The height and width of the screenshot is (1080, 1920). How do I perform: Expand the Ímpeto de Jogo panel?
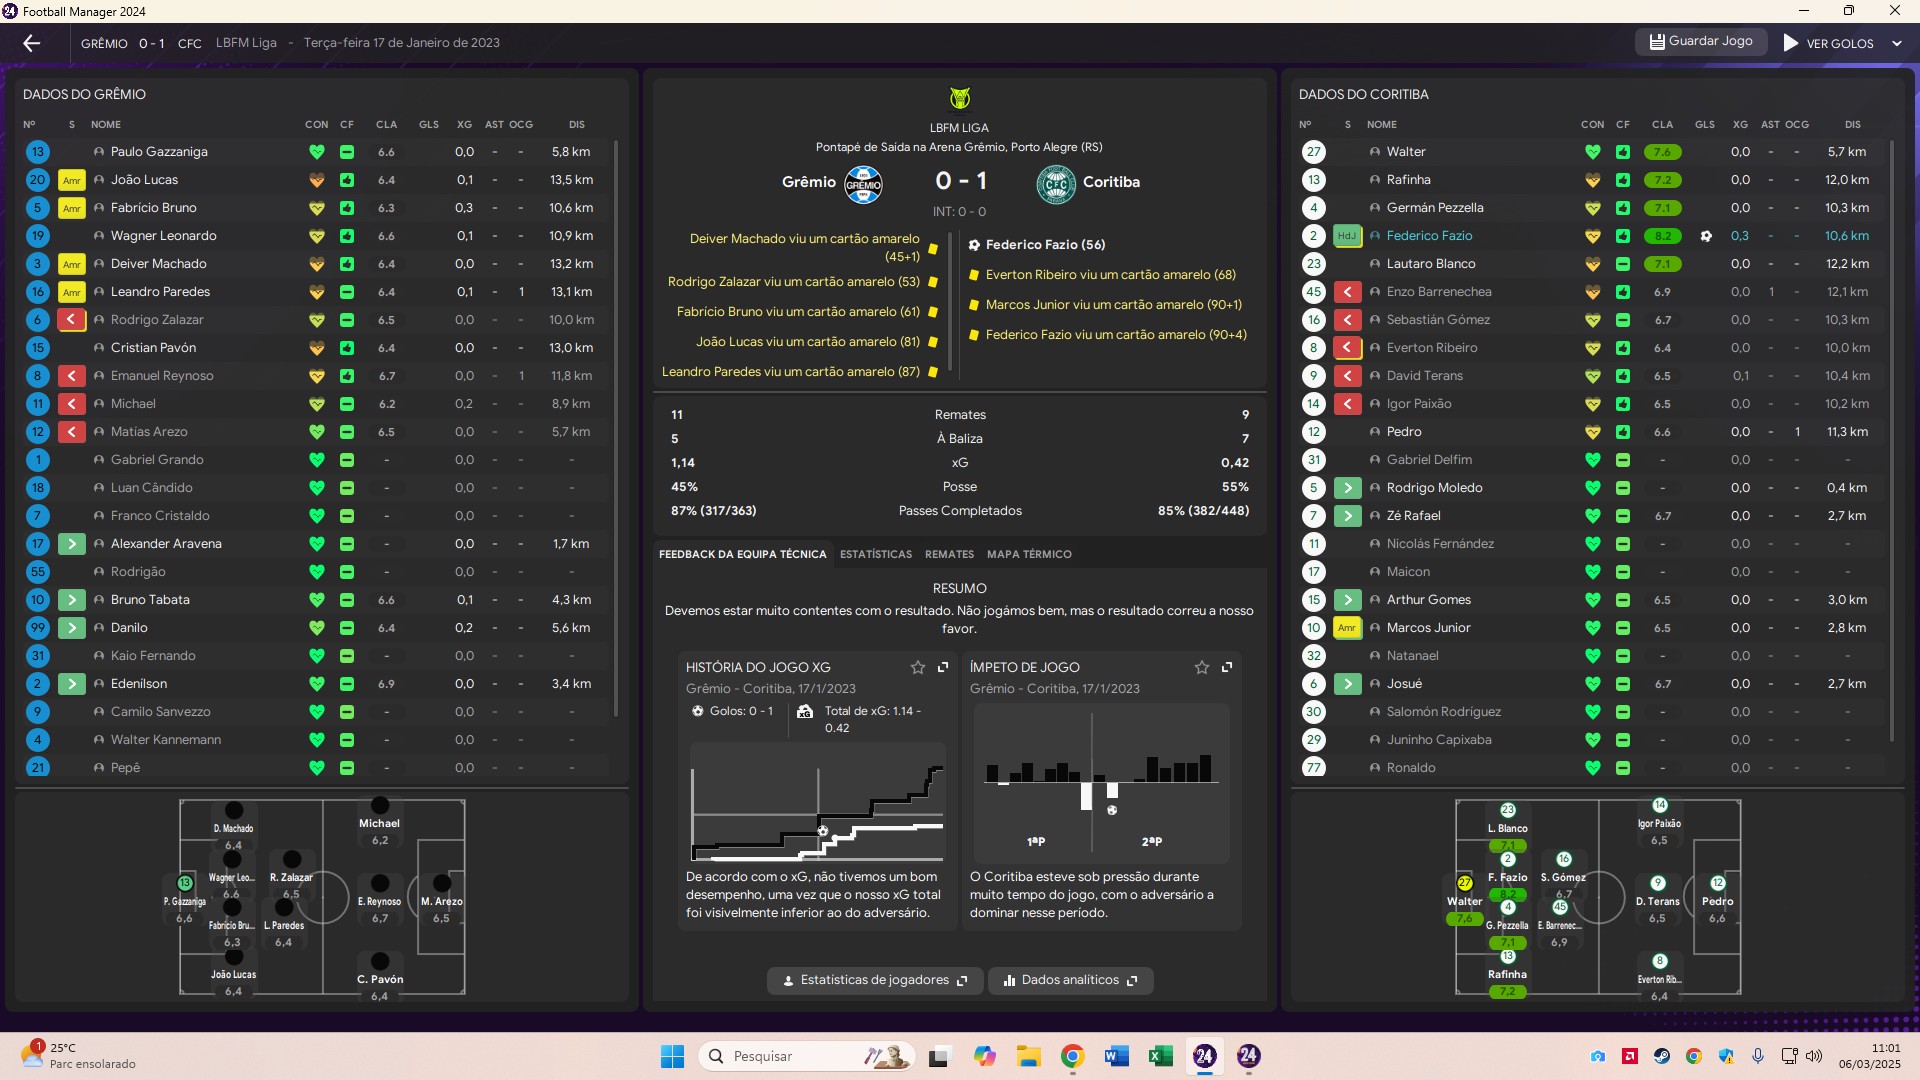point(1227,667)
